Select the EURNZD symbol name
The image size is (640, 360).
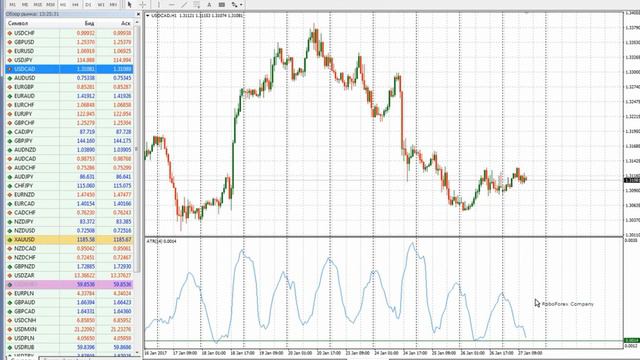24,195
